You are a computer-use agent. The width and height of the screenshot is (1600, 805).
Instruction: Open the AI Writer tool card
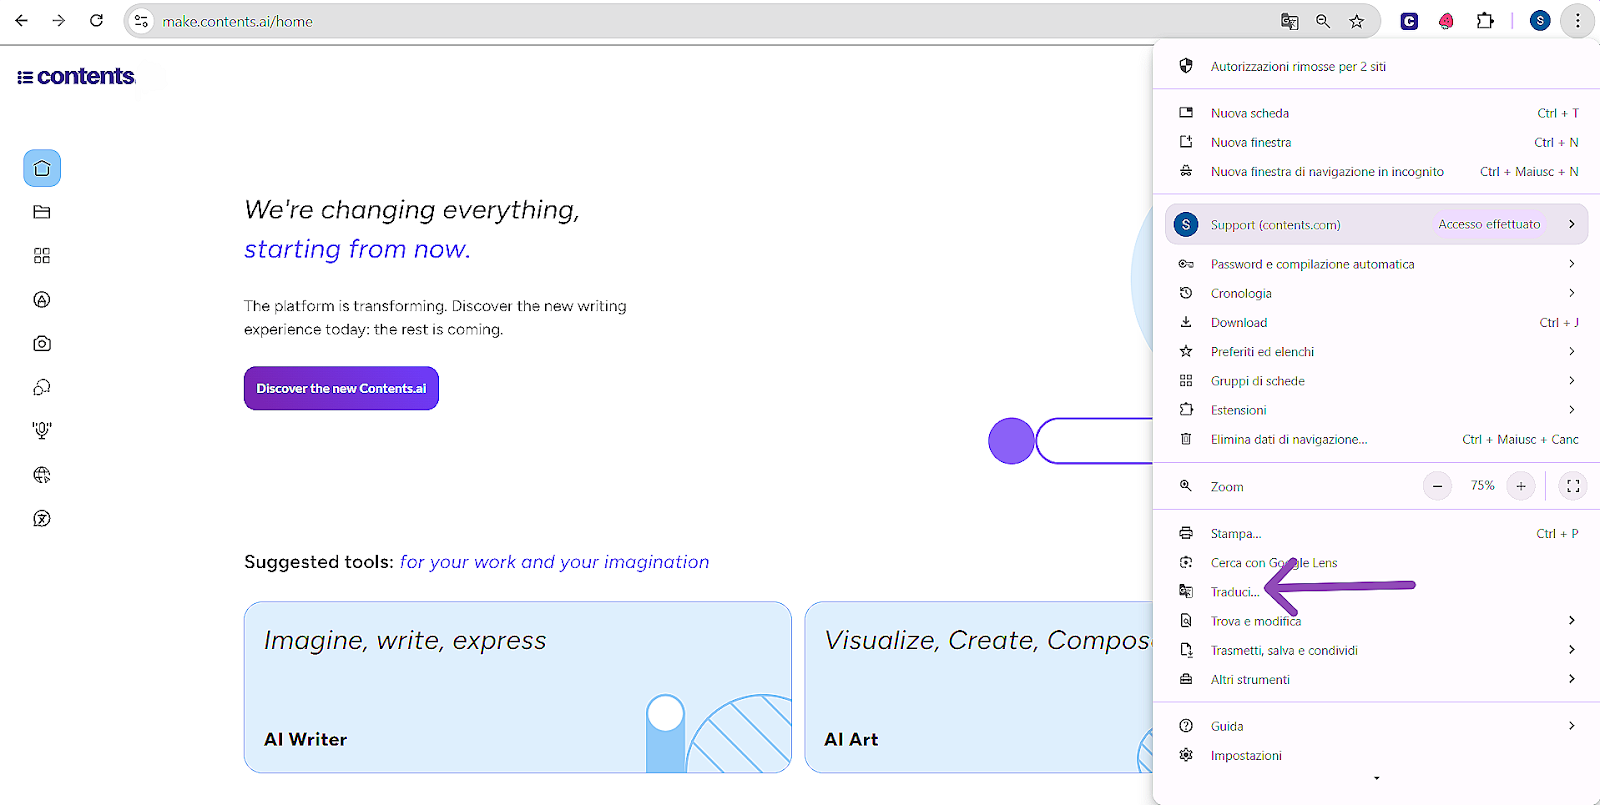click(517, 687)
